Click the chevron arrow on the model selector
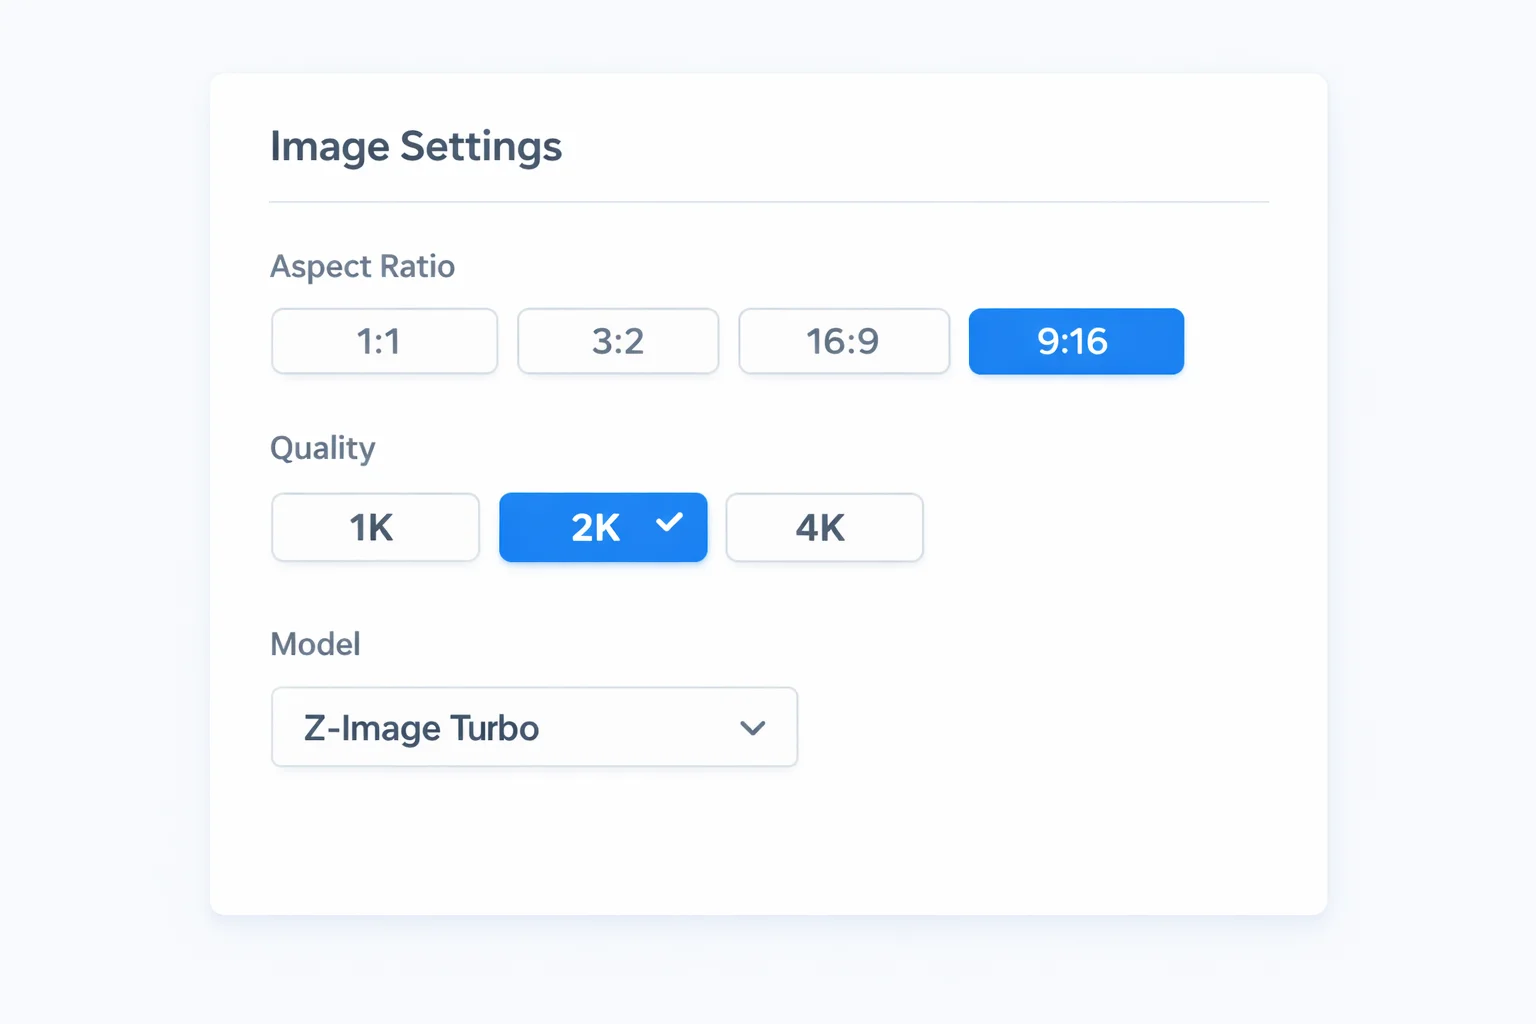Screen dimensions: 1536x1024 tap(753, 728)
